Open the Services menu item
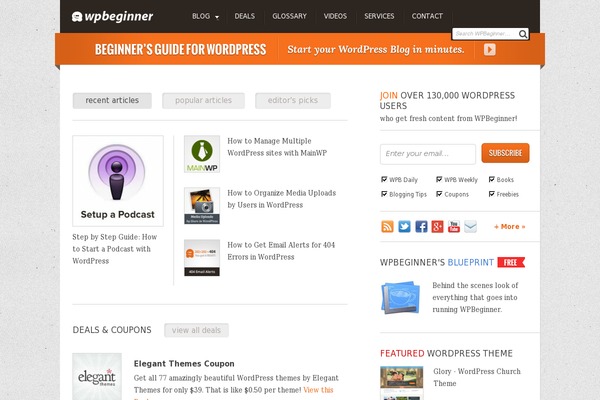The height and width of the screenshot is (400, 600). (379, 16)
